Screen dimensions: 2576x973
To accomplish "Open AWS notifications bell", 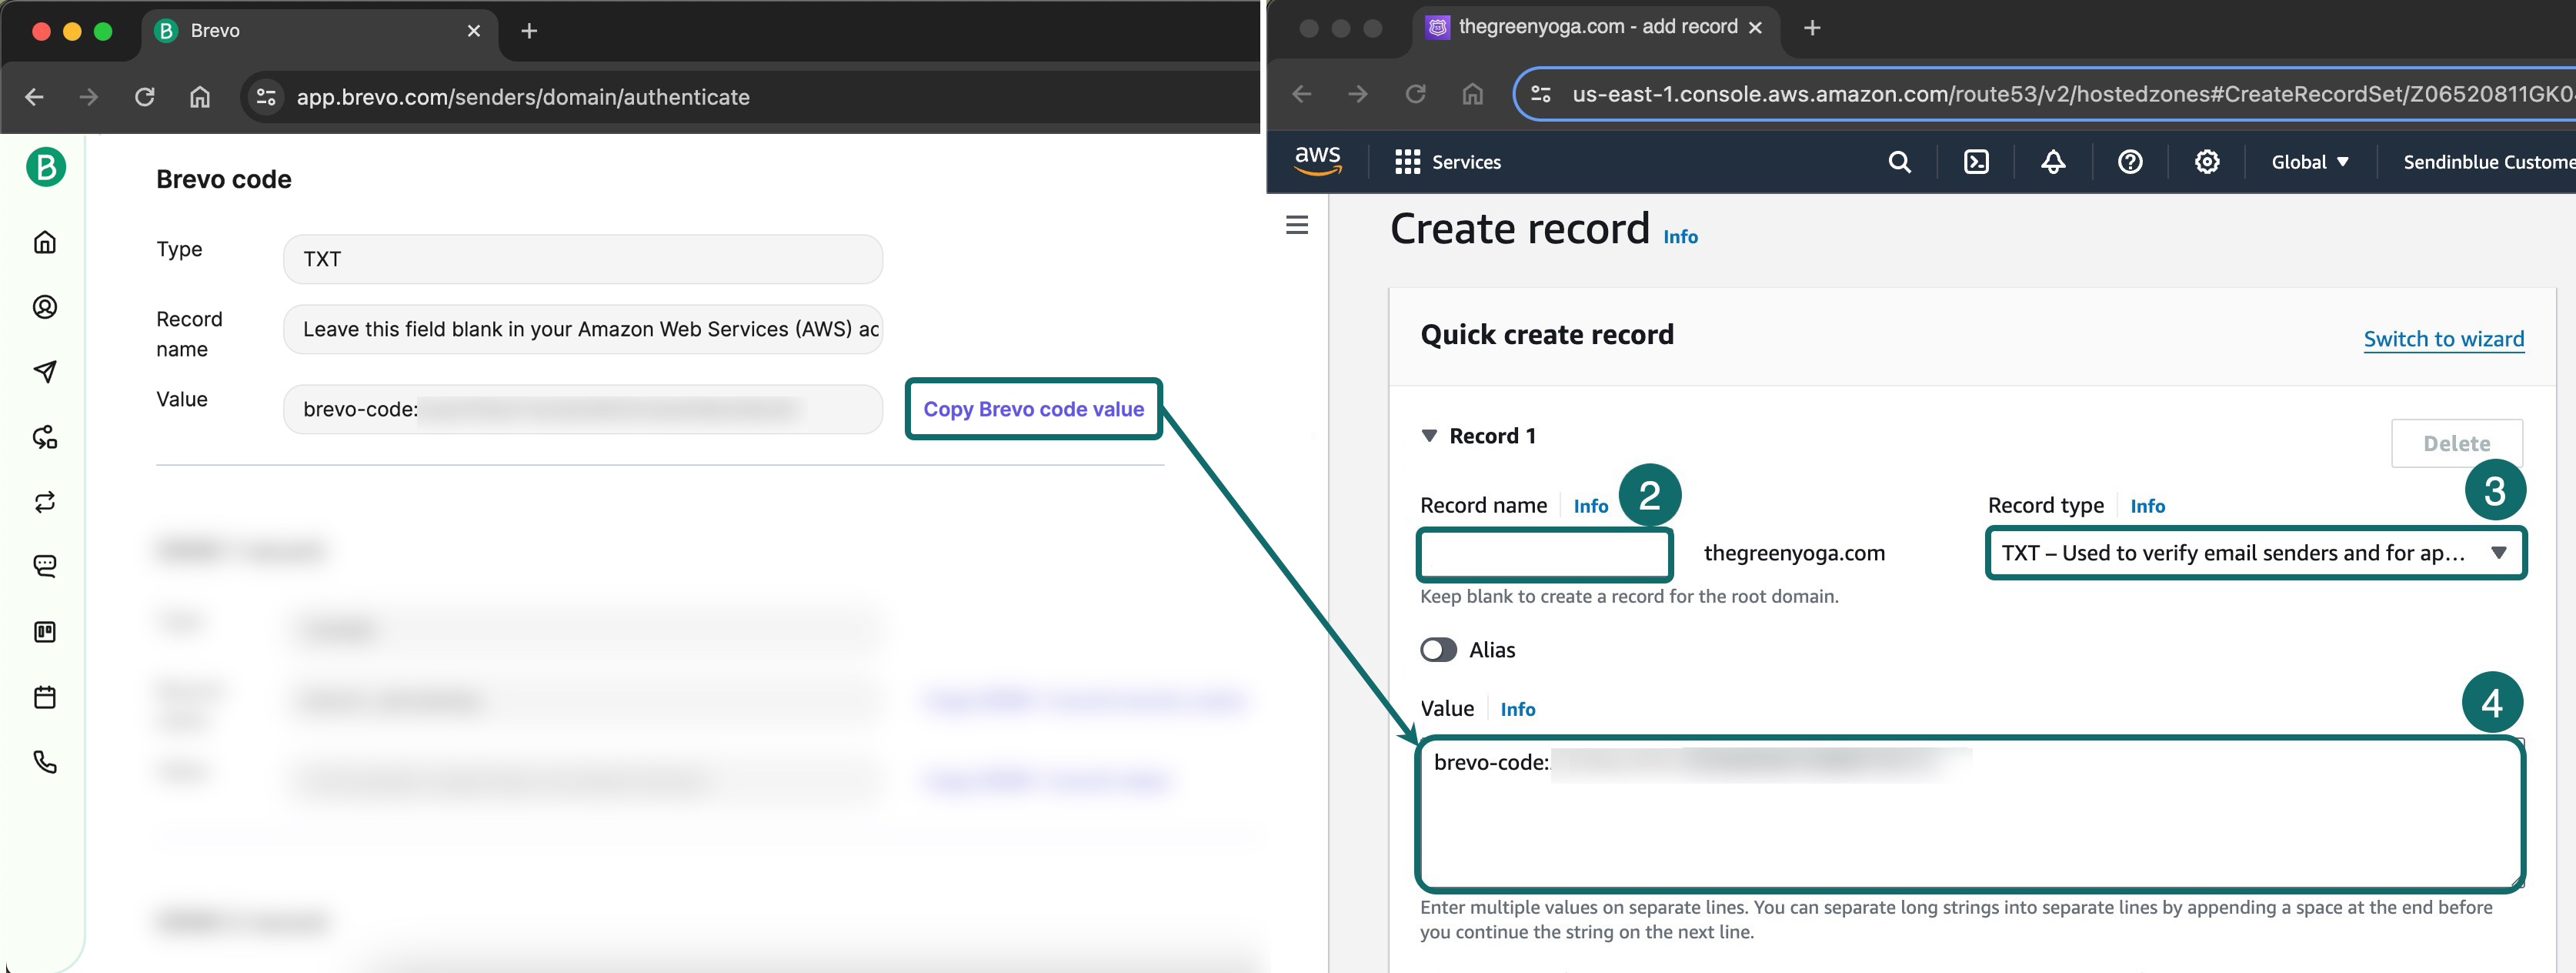I will (2053, 162).
